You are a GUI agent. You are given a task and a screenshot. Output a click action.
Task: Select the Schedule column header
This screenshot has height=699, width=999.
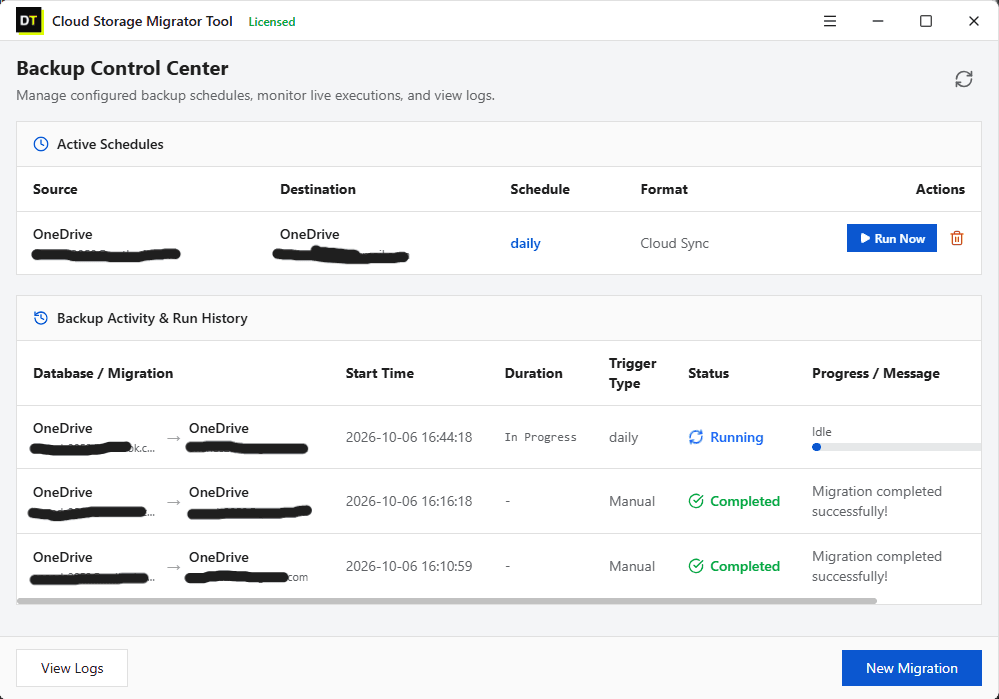pyautogui.click(x=540, y=189)
